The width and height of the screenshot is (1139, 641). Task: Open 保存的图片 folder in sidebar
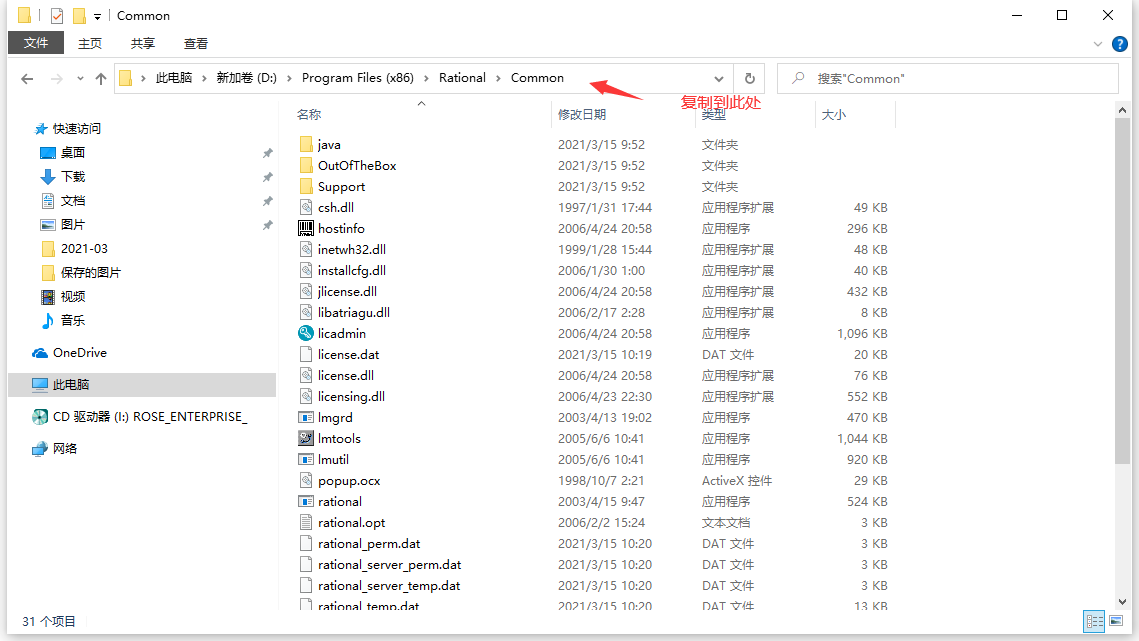coord(80,273)
